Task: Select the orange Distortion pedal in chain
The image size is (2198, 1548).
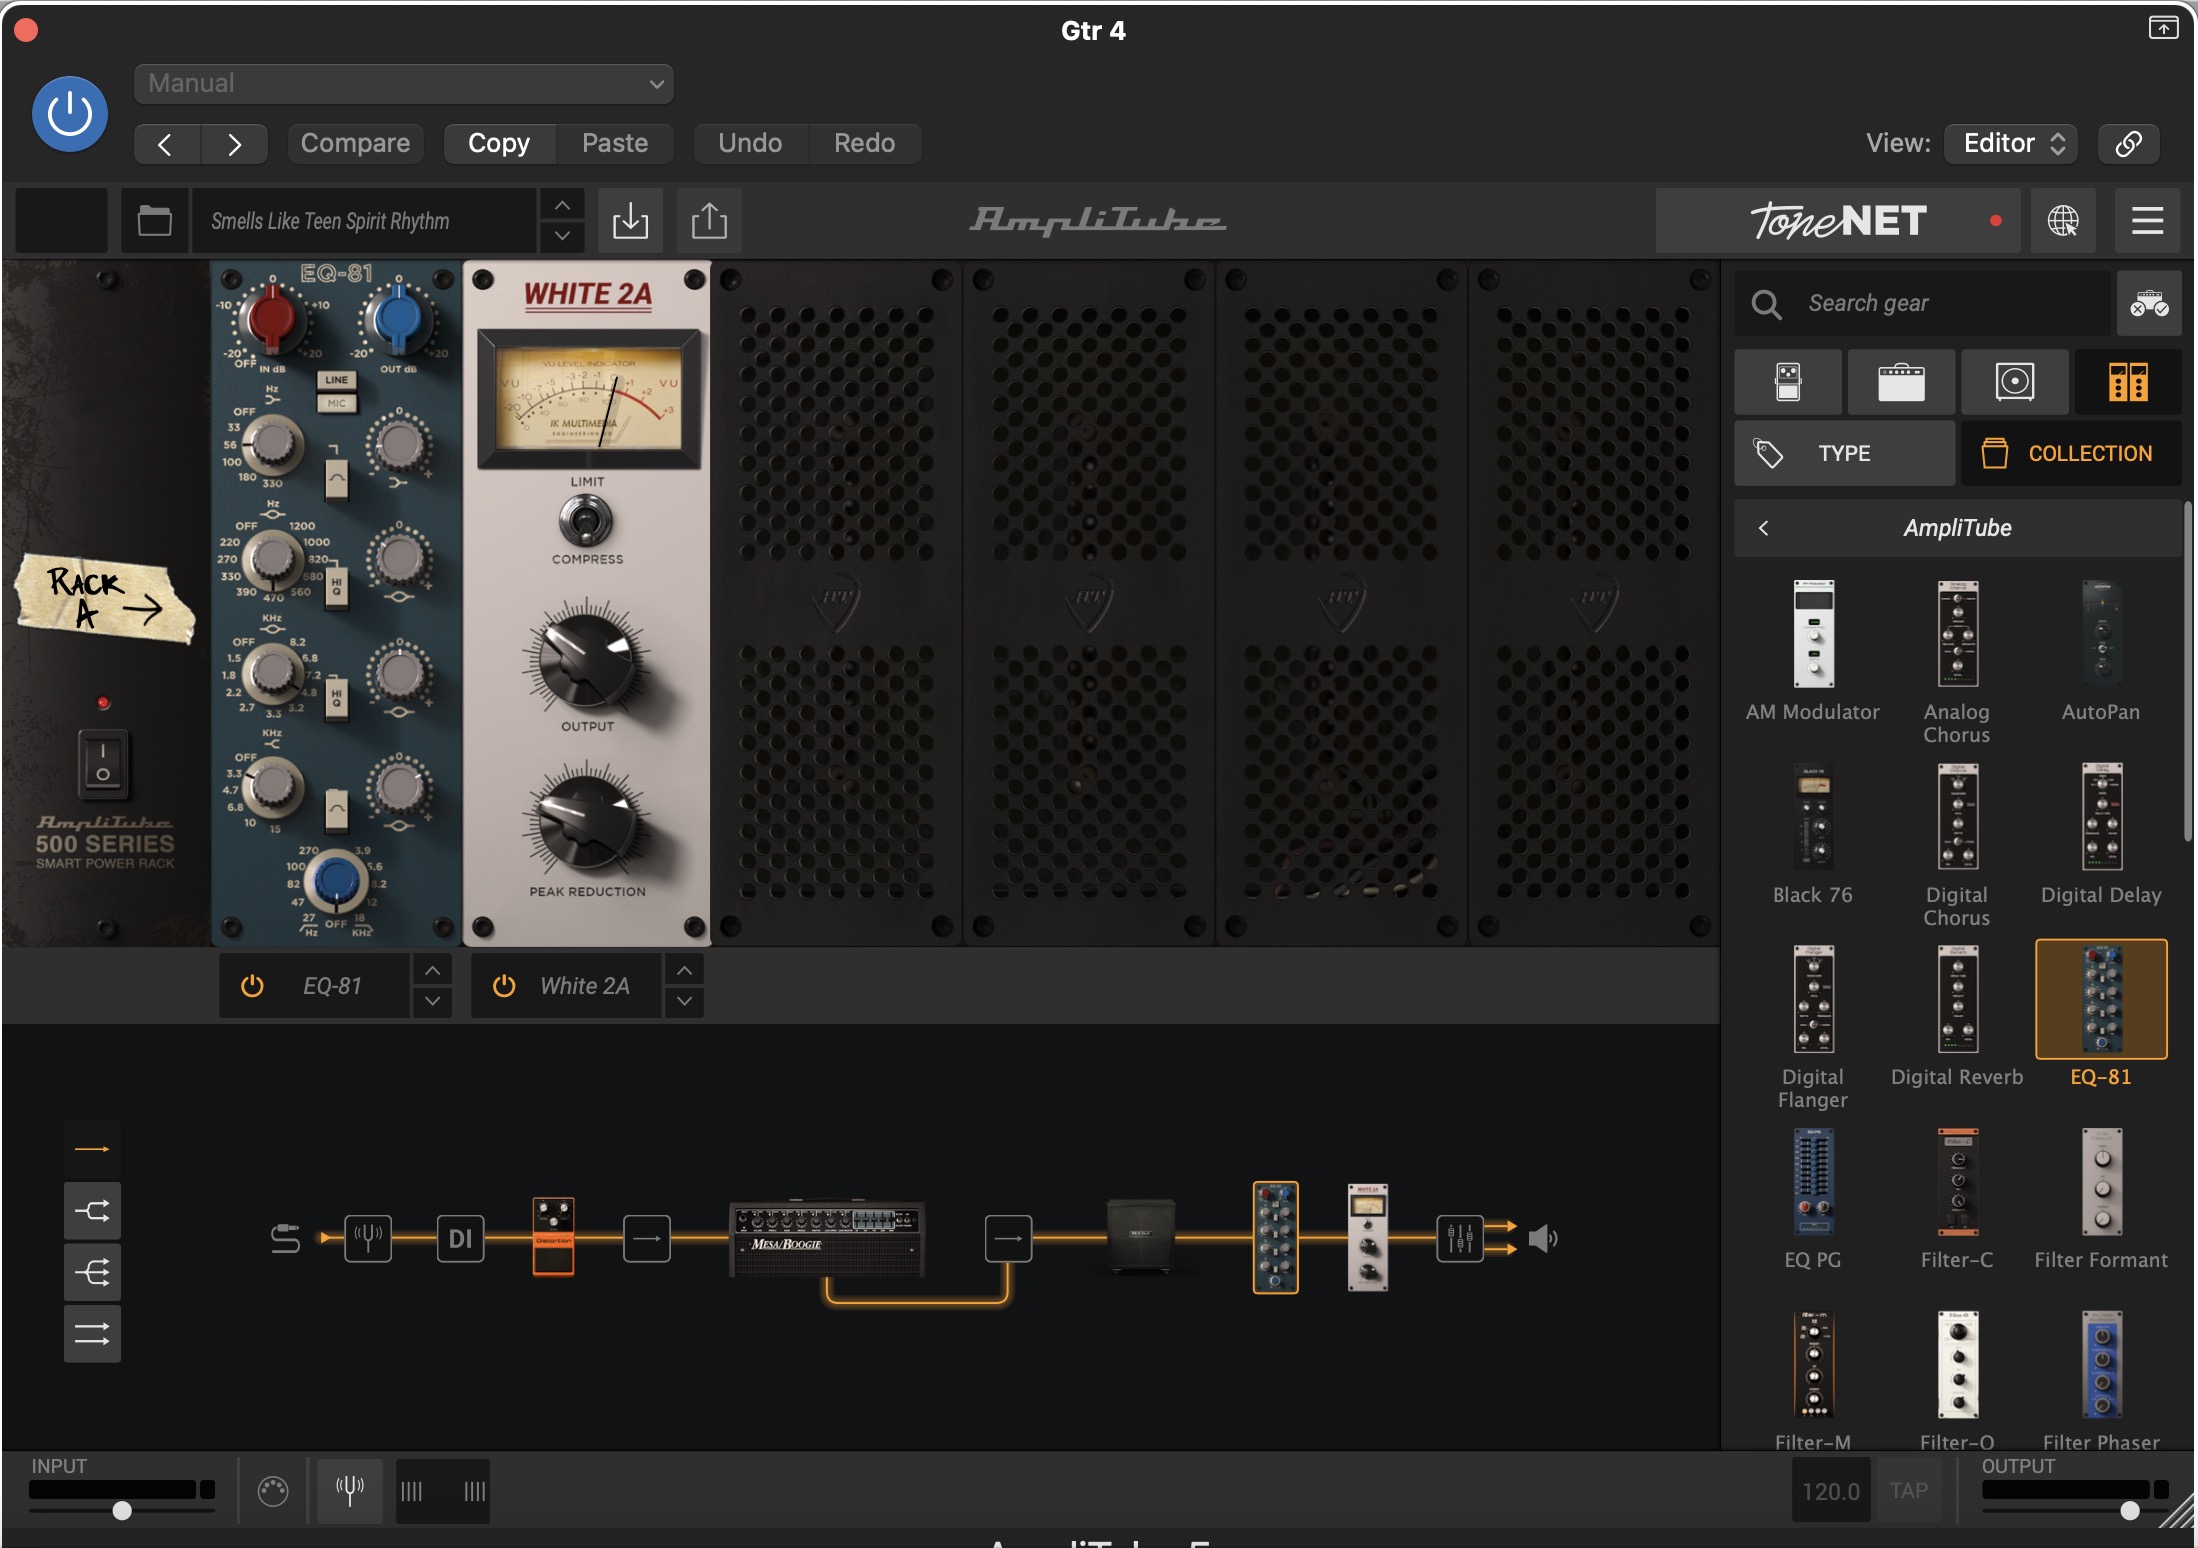Action: pyautogui.click(x=553, y=1237)
